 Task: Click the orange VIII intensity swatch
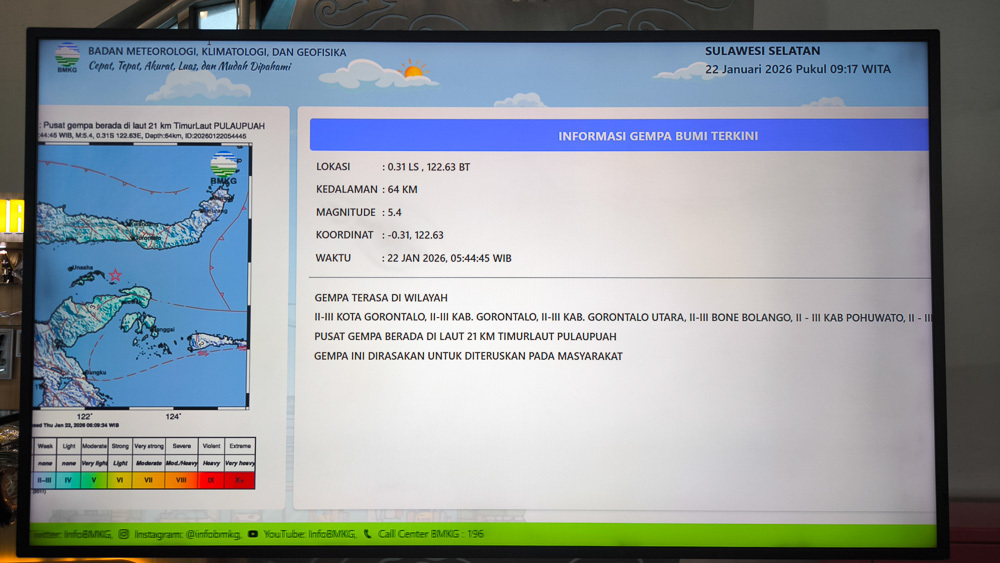click(x=181, y=480)
